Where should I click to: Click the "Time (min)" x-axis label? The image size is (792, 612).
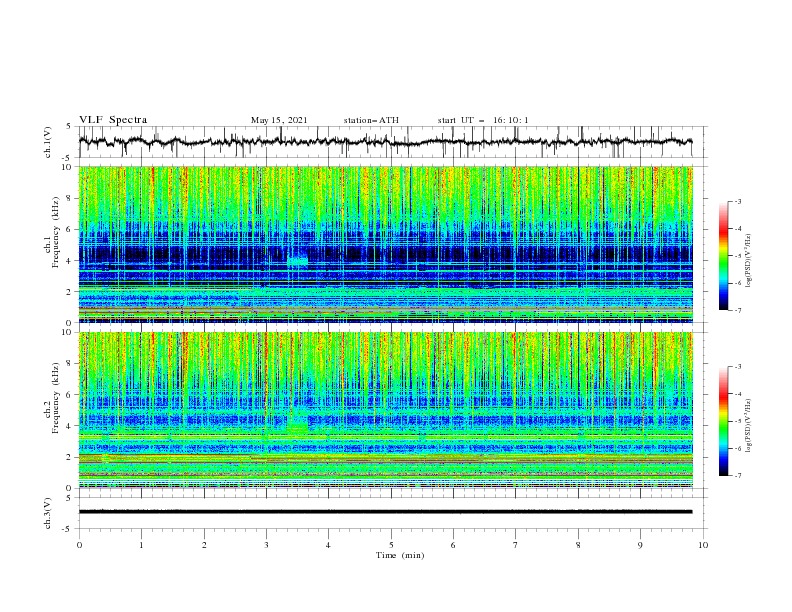(400, 555)
